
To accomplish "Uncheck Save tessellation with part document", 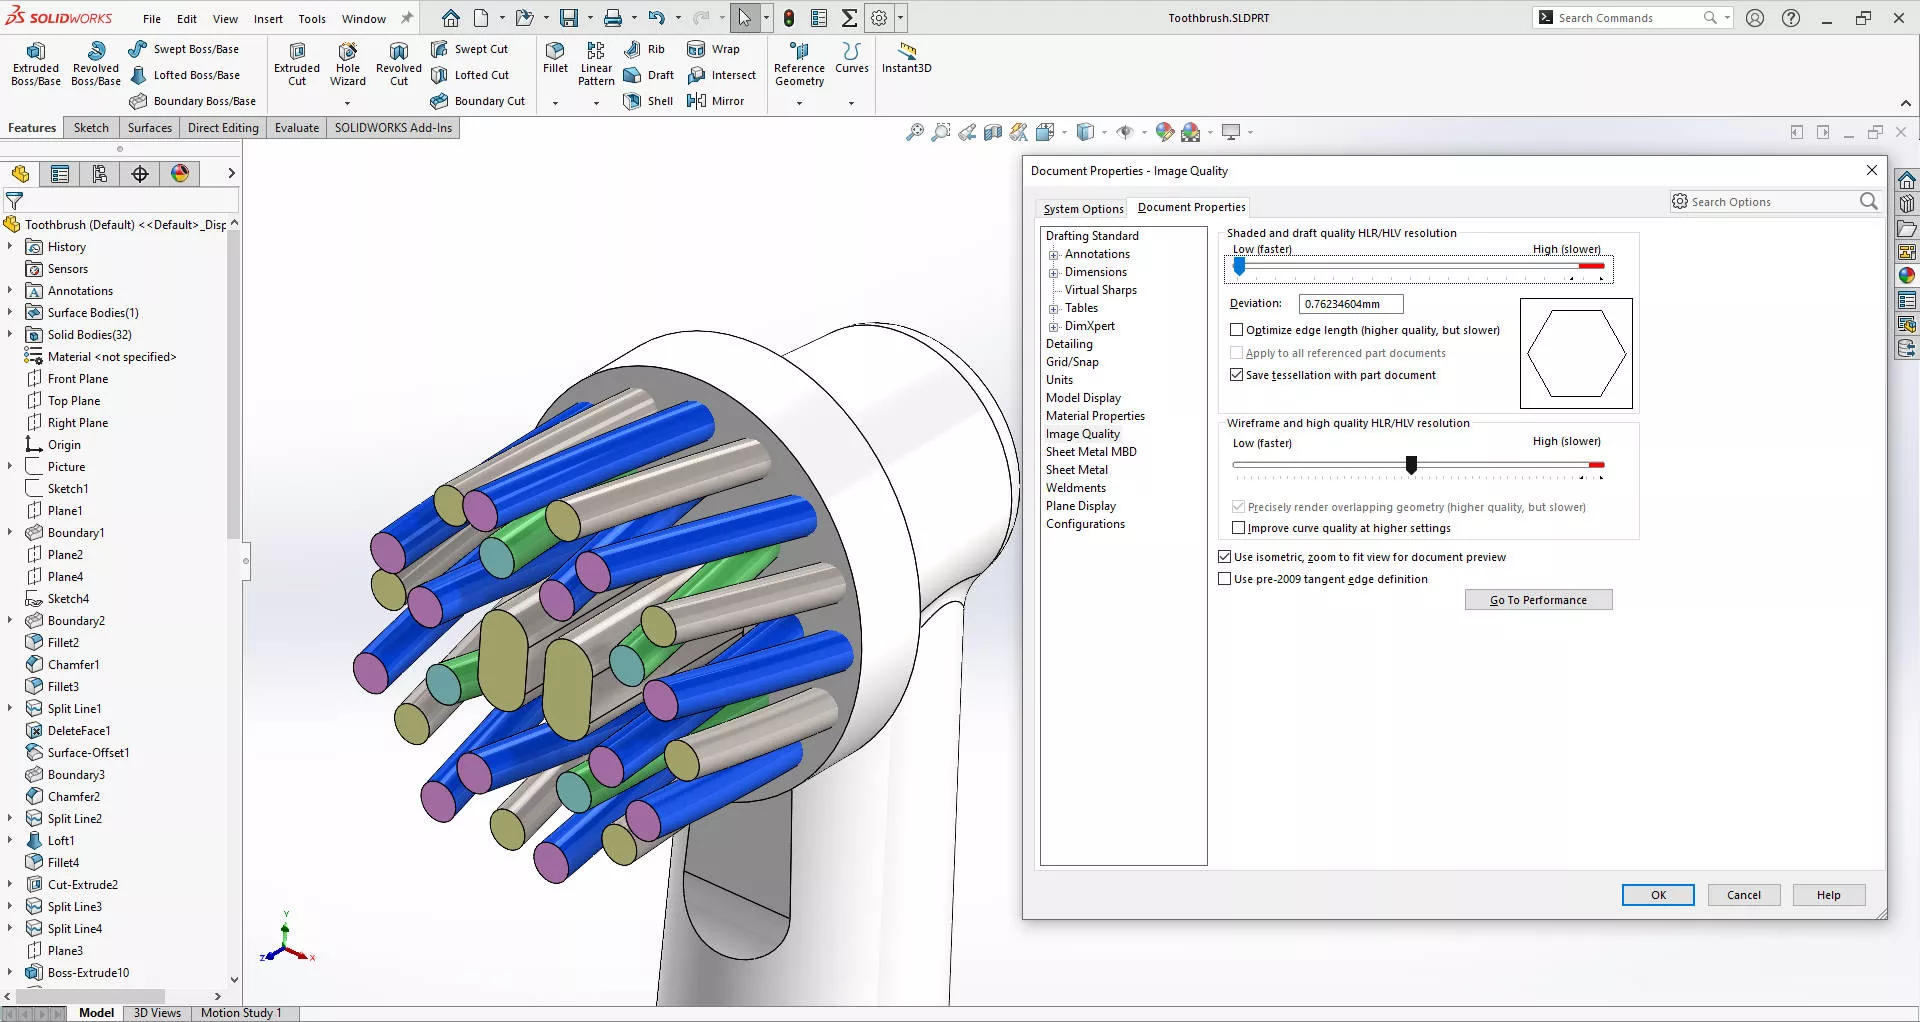I will pyautogui.click(x=1237, y=375).
